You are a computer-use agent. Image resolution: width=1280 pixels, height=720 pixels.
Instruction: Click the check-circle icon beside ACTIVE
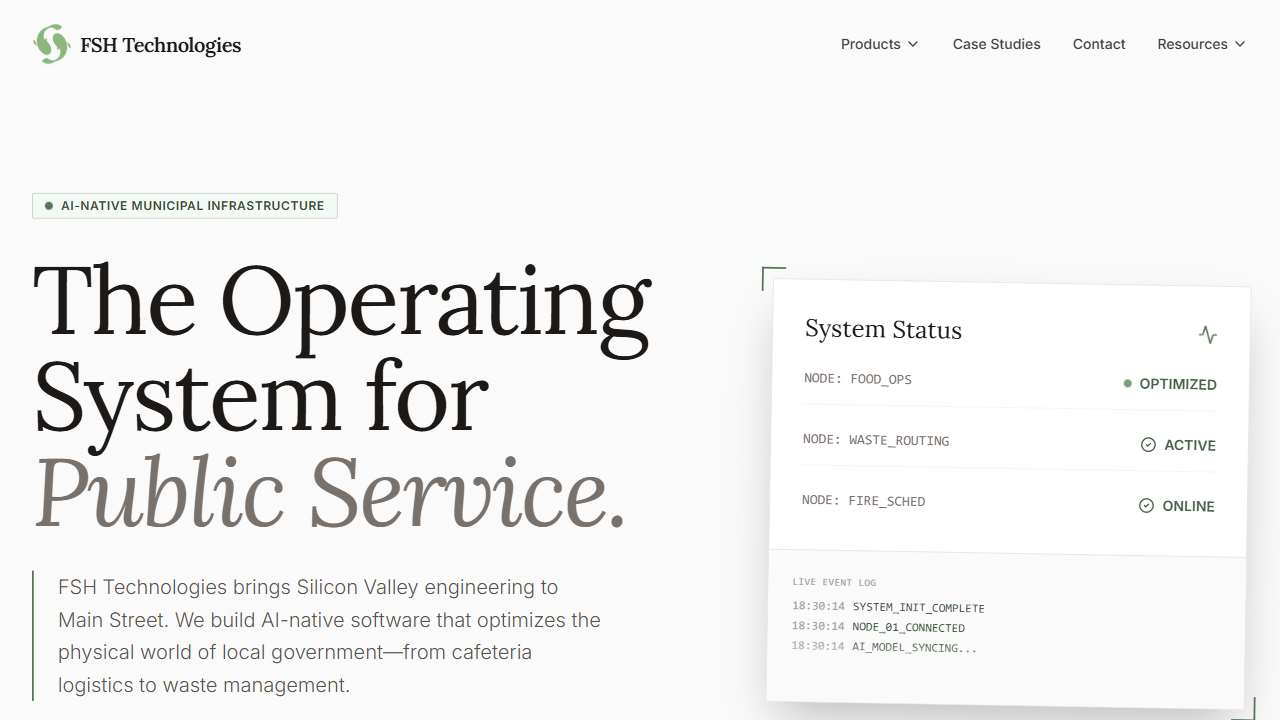[1148, 445]
